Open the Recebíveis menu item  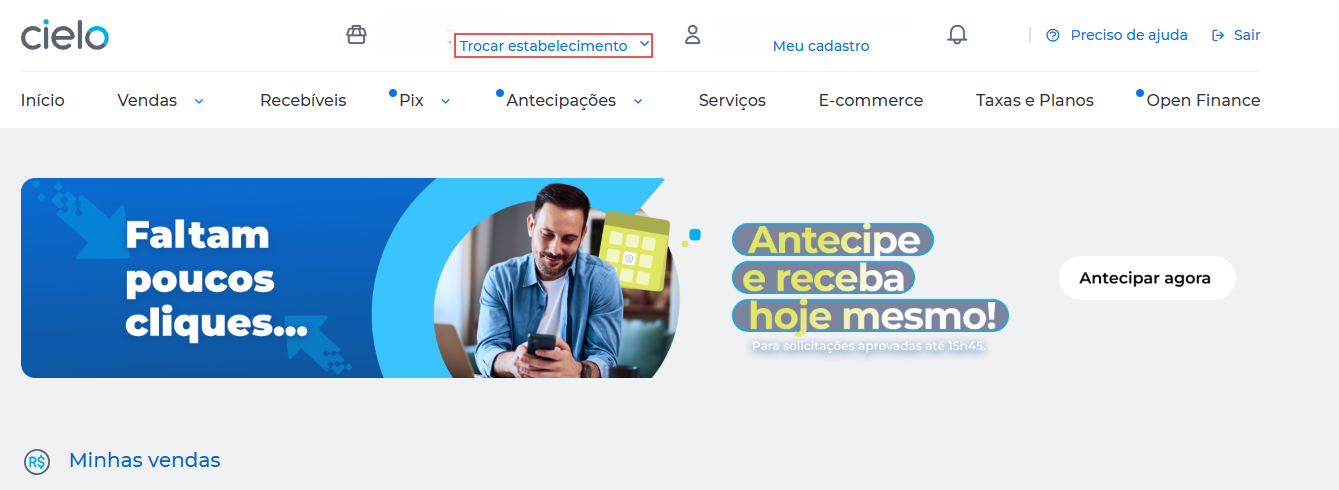point(303,100)
